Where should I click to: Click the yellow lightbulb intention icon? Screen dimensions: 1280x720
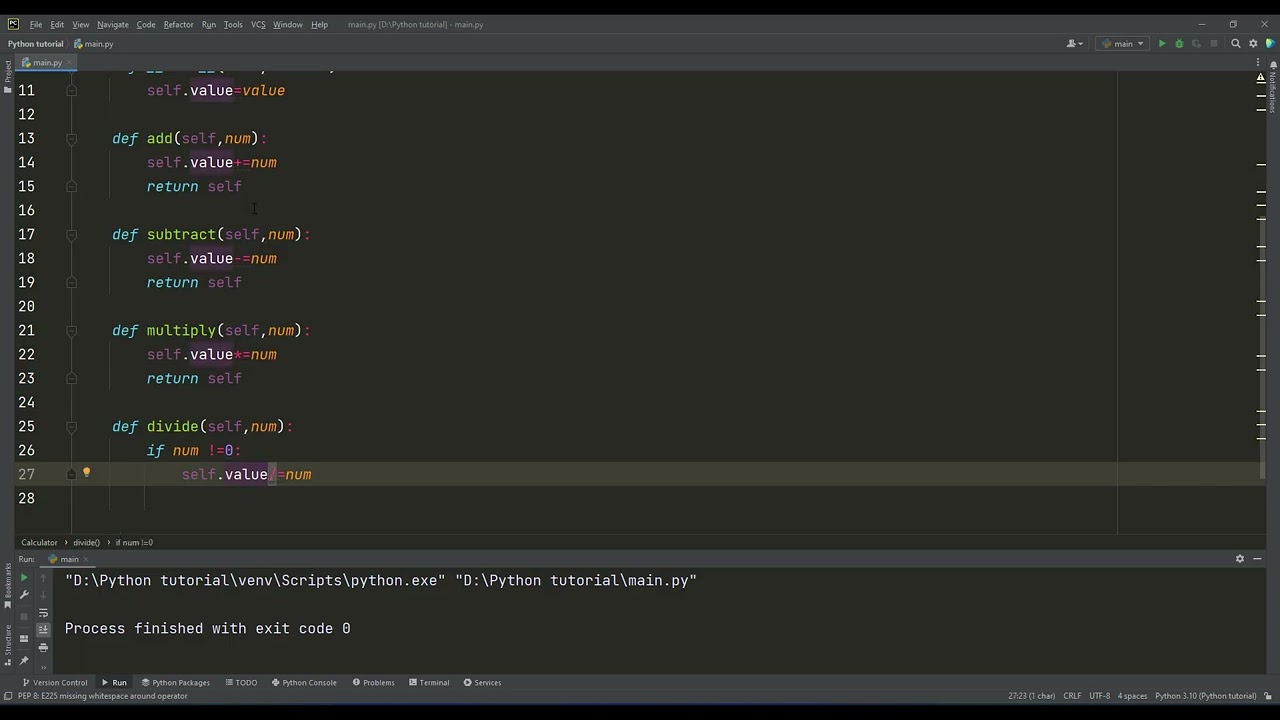87,473
